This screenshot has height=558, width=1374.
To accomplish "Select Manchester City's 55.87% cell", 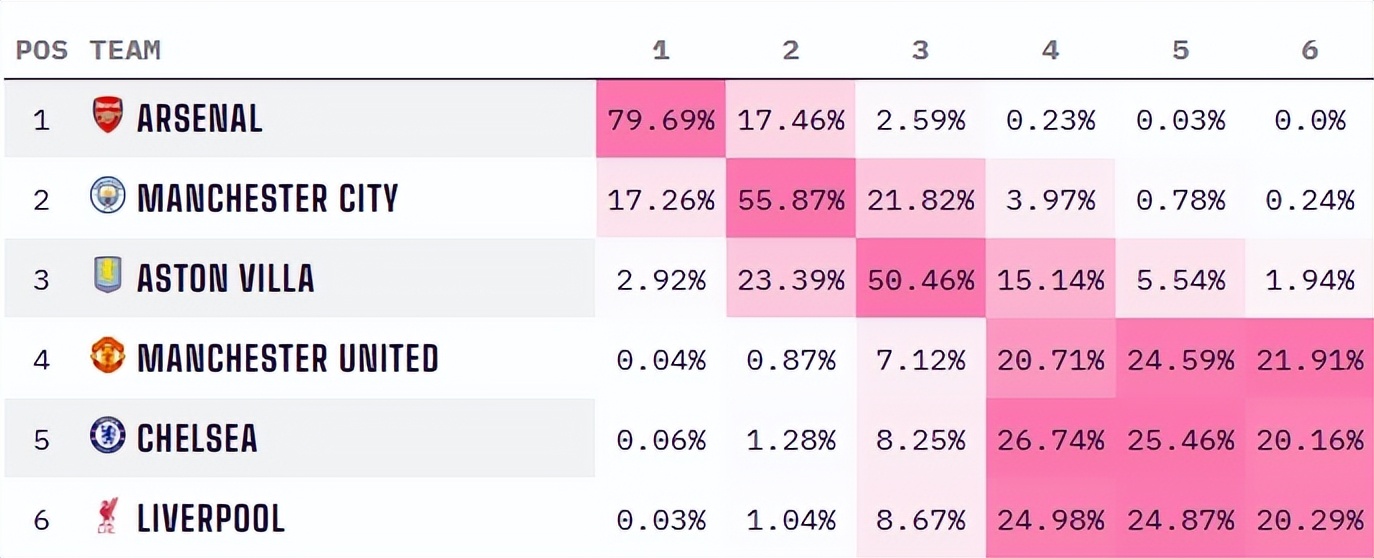I will coord(791,200).
